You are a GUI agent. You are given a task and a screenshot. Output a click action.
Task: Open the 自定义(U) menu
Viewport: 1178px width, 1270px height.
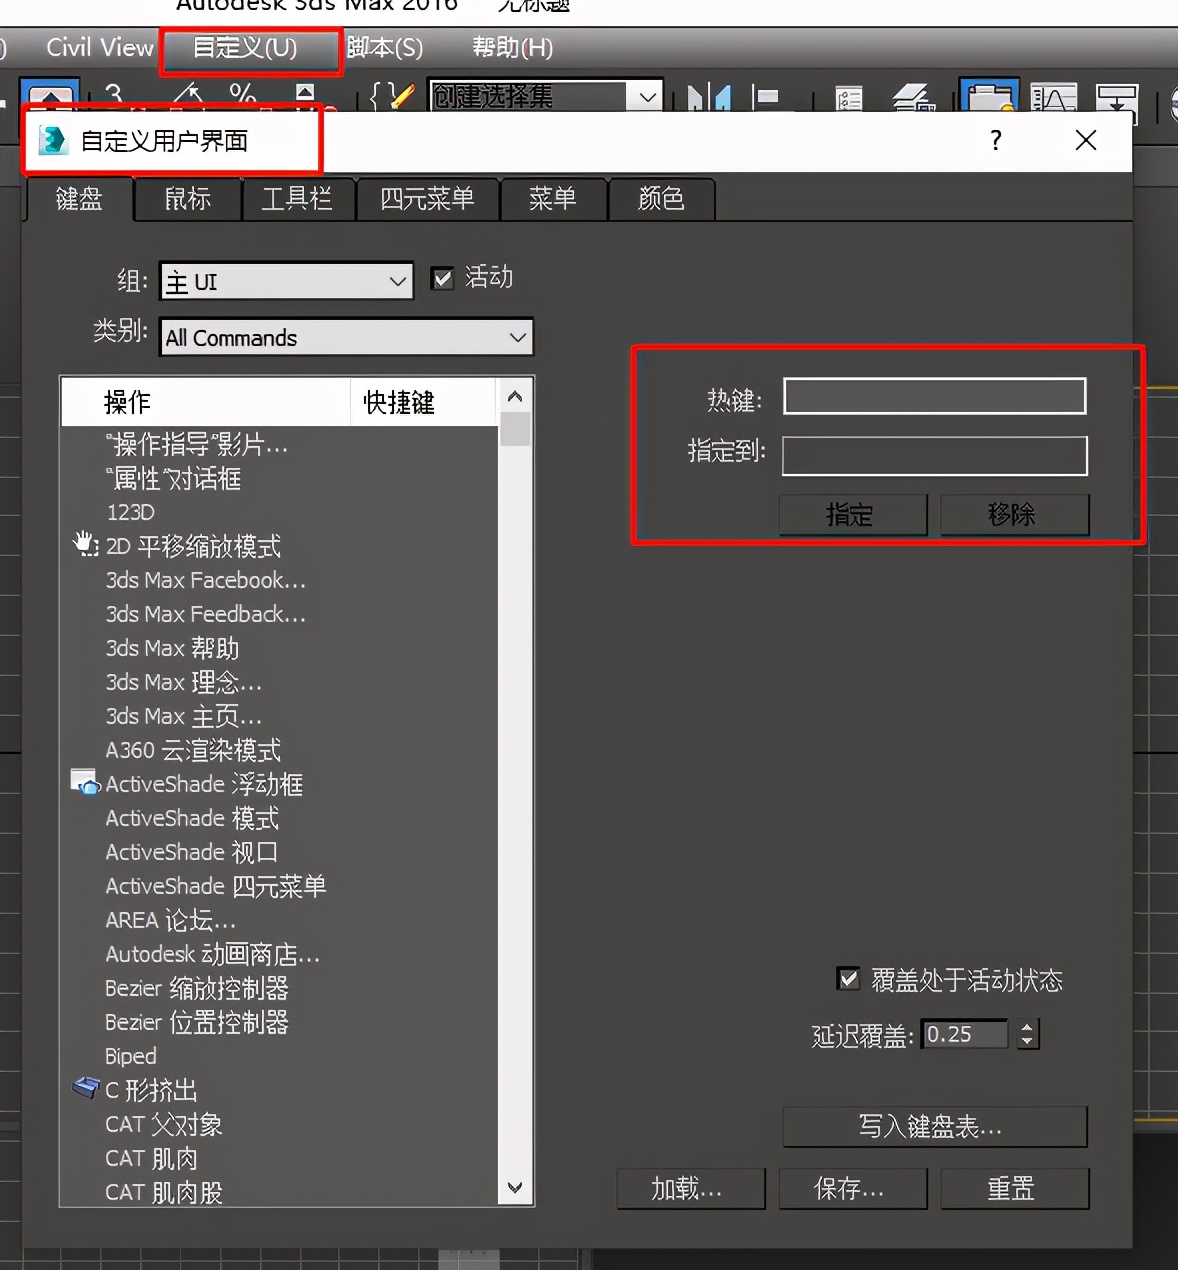pyautogui.click(x=250, y=48)
